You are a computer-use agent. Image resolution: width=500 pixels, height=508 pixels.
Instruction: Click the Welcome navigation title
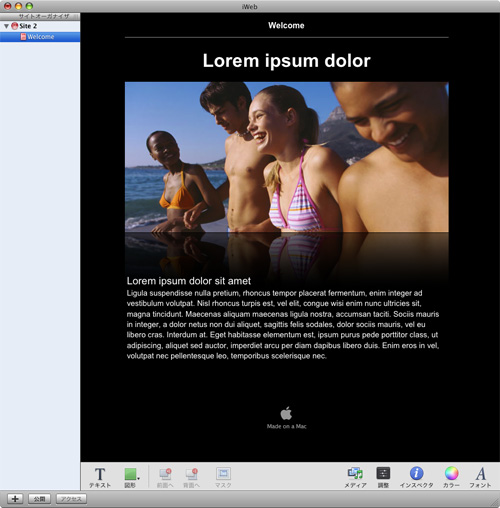286,25
